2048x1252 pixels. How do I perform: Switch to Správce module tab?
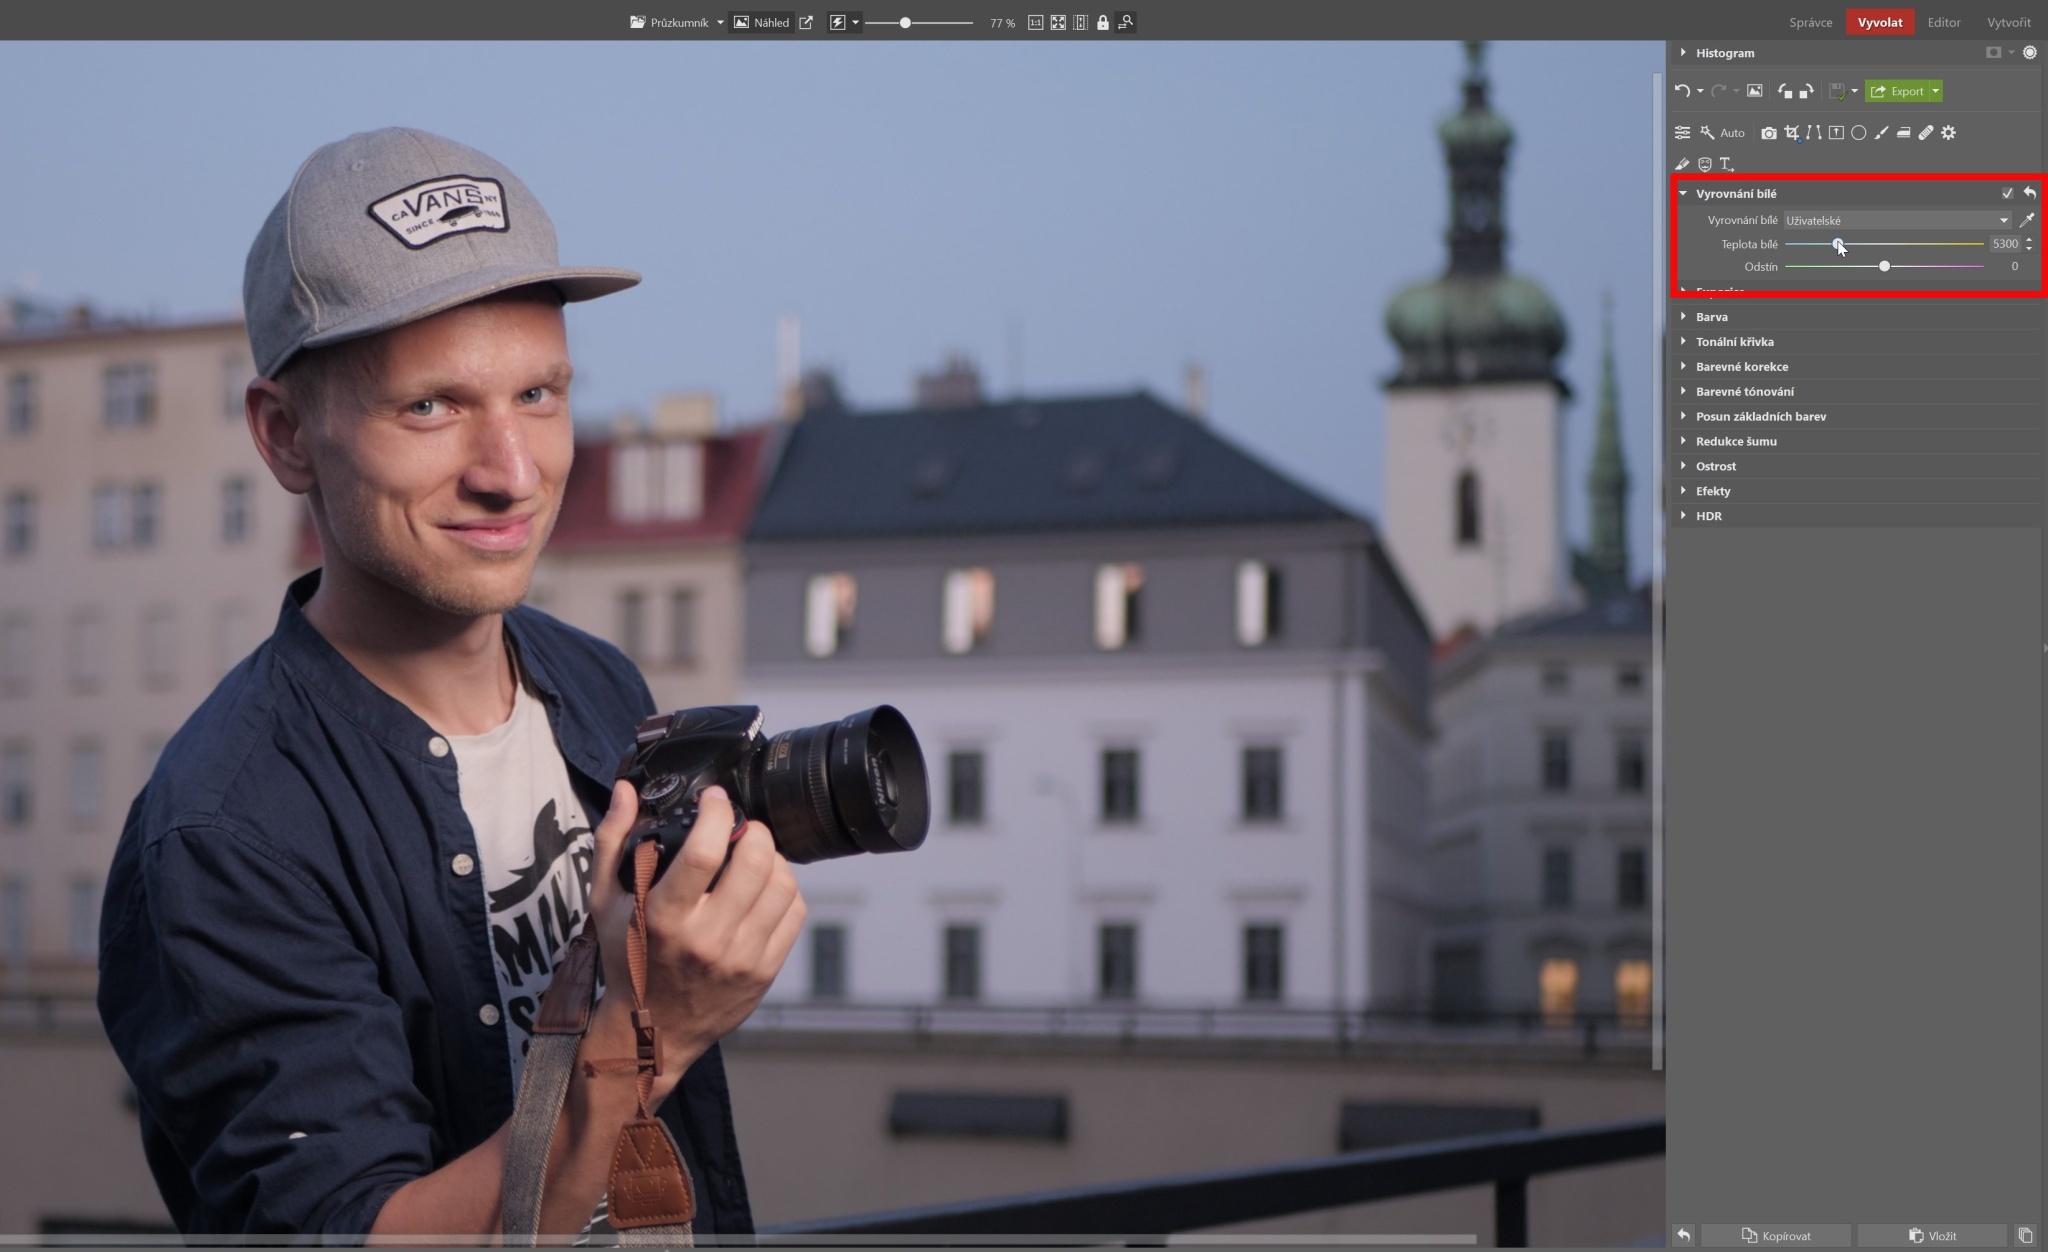1810,22
